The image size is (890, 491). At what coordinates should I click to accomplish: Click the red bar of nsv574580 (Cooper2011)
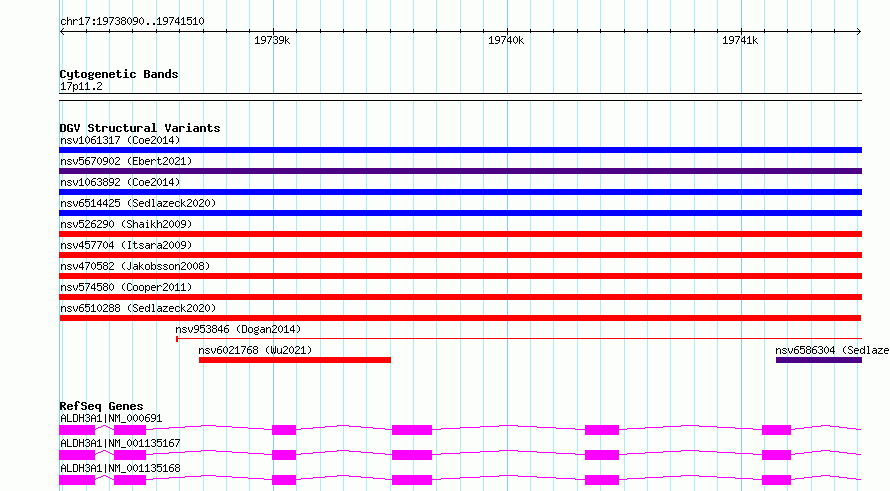[x=460, y=297]
